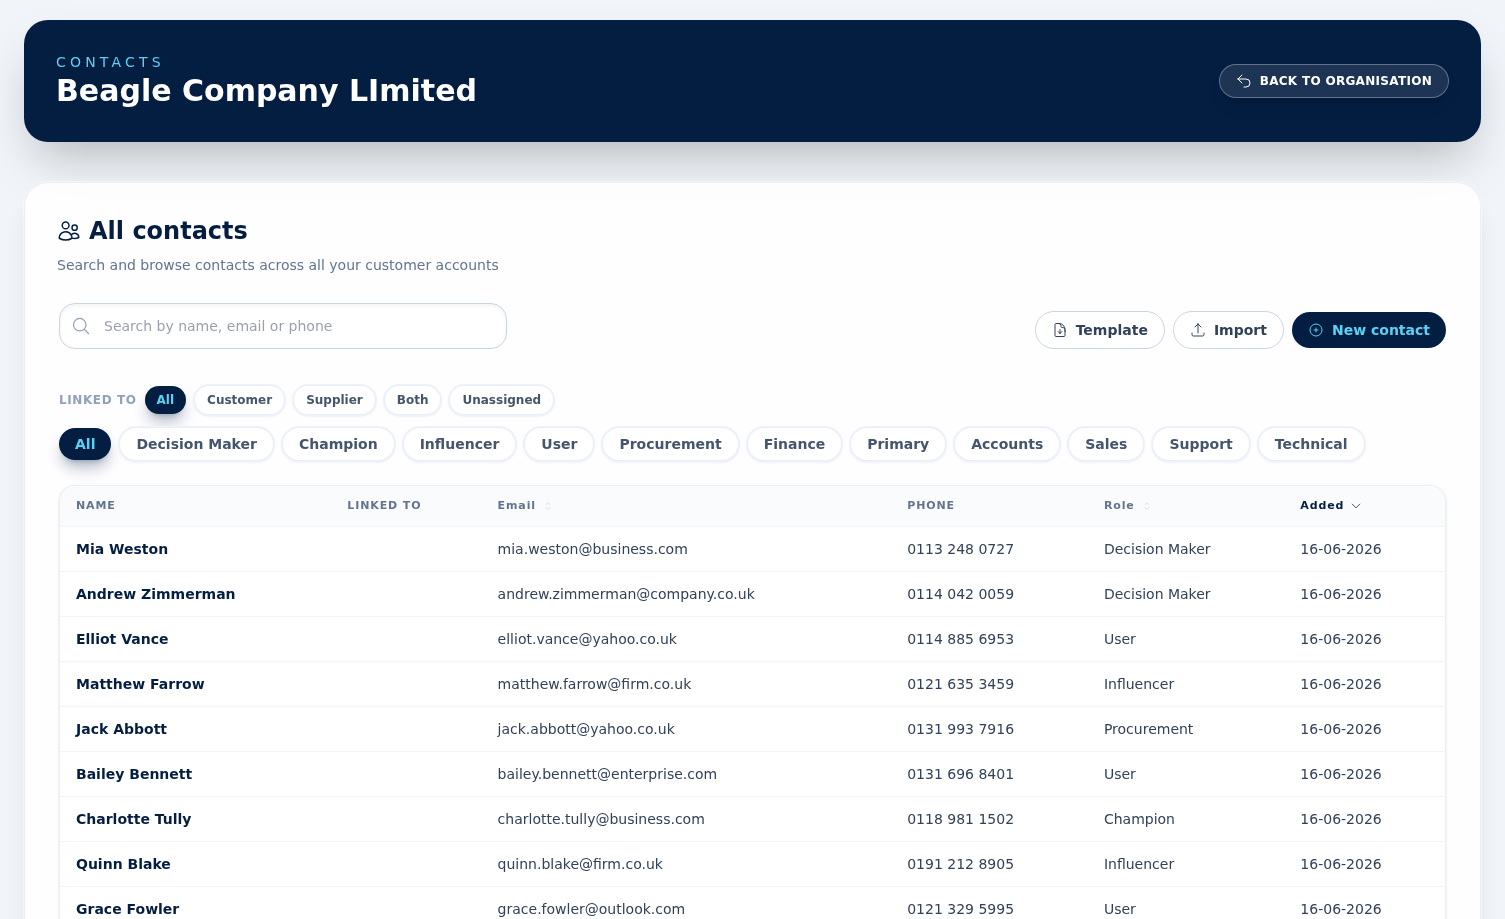Click Procurement role in Jack Abbott row

(1148, 729)
